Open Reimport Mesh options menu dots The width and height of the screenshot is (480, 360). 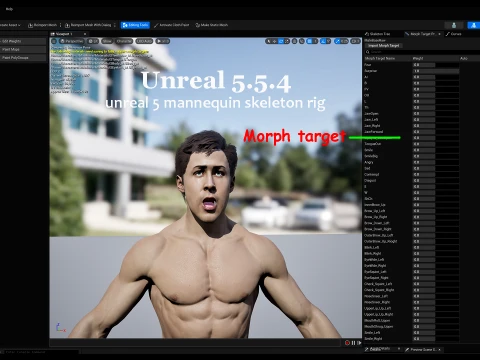[60, 25]
